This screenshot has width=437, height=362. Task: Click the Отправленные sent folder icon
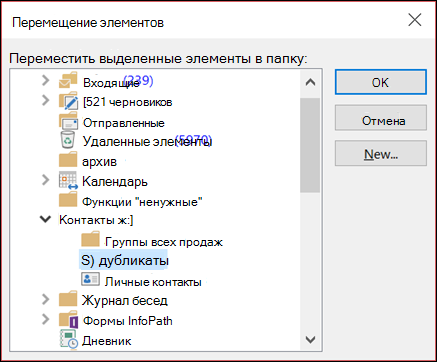coord(68,121)
